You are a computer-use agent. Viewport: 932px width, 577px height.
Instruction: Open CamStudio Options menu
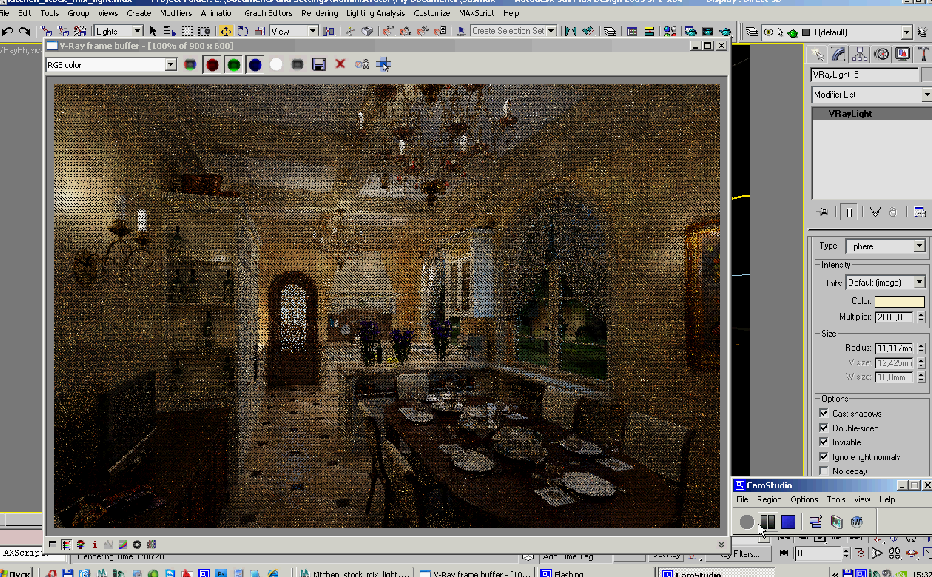(x=804, y=500)
